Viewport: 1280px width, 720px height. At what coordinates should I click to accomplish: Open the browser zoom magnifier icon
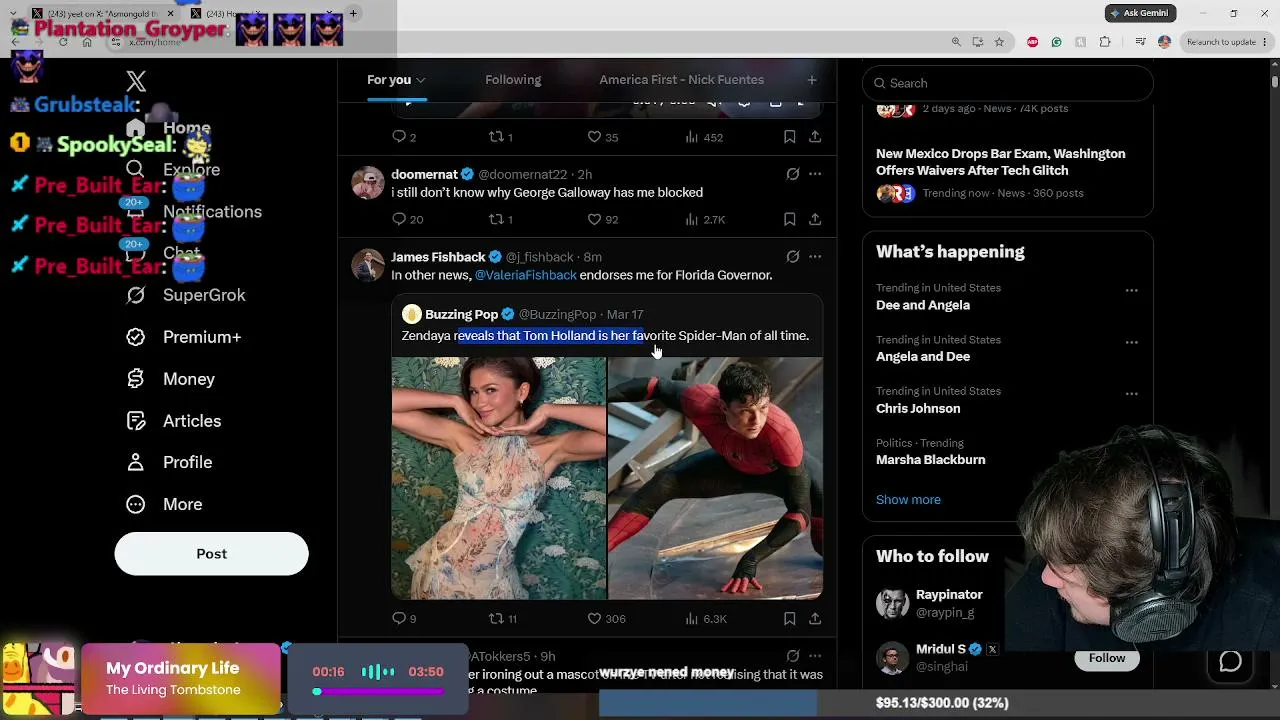(x=956, y=42)
